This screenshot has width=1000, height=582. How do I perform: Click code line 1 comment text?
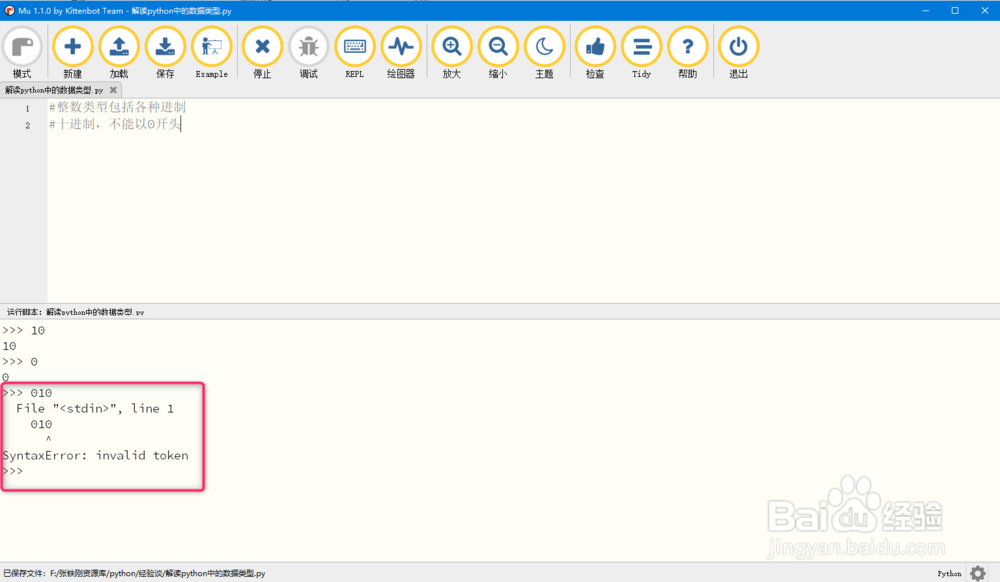(117, 107)
